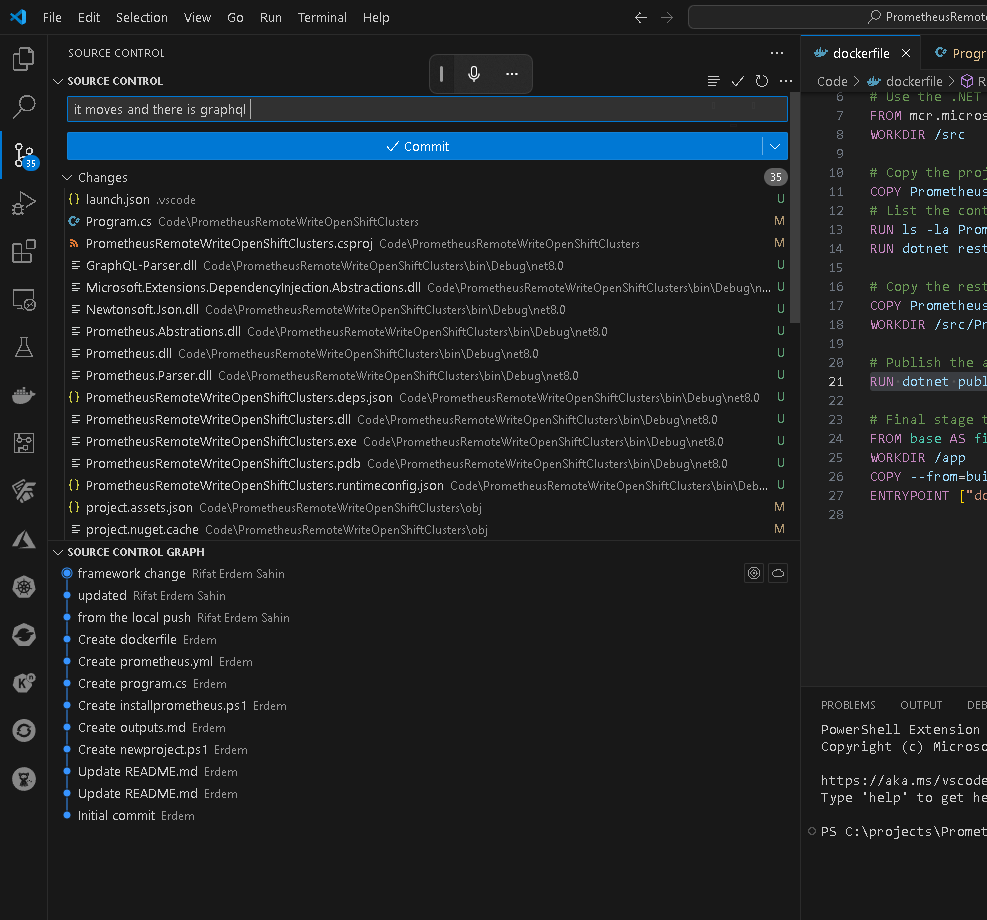The image size is (987, 920).
Task: Open the Docker whale view
Action: 23,396
